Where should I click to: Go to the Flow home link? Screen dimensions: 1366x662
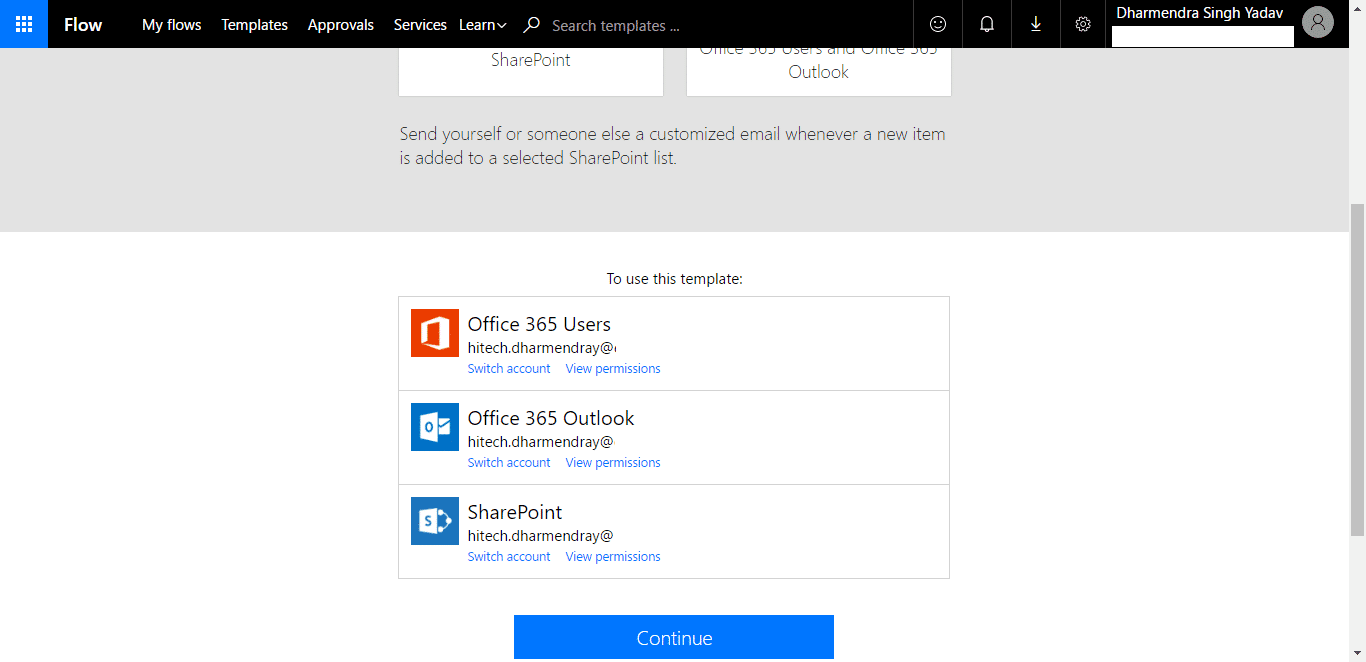pos(83,25)
